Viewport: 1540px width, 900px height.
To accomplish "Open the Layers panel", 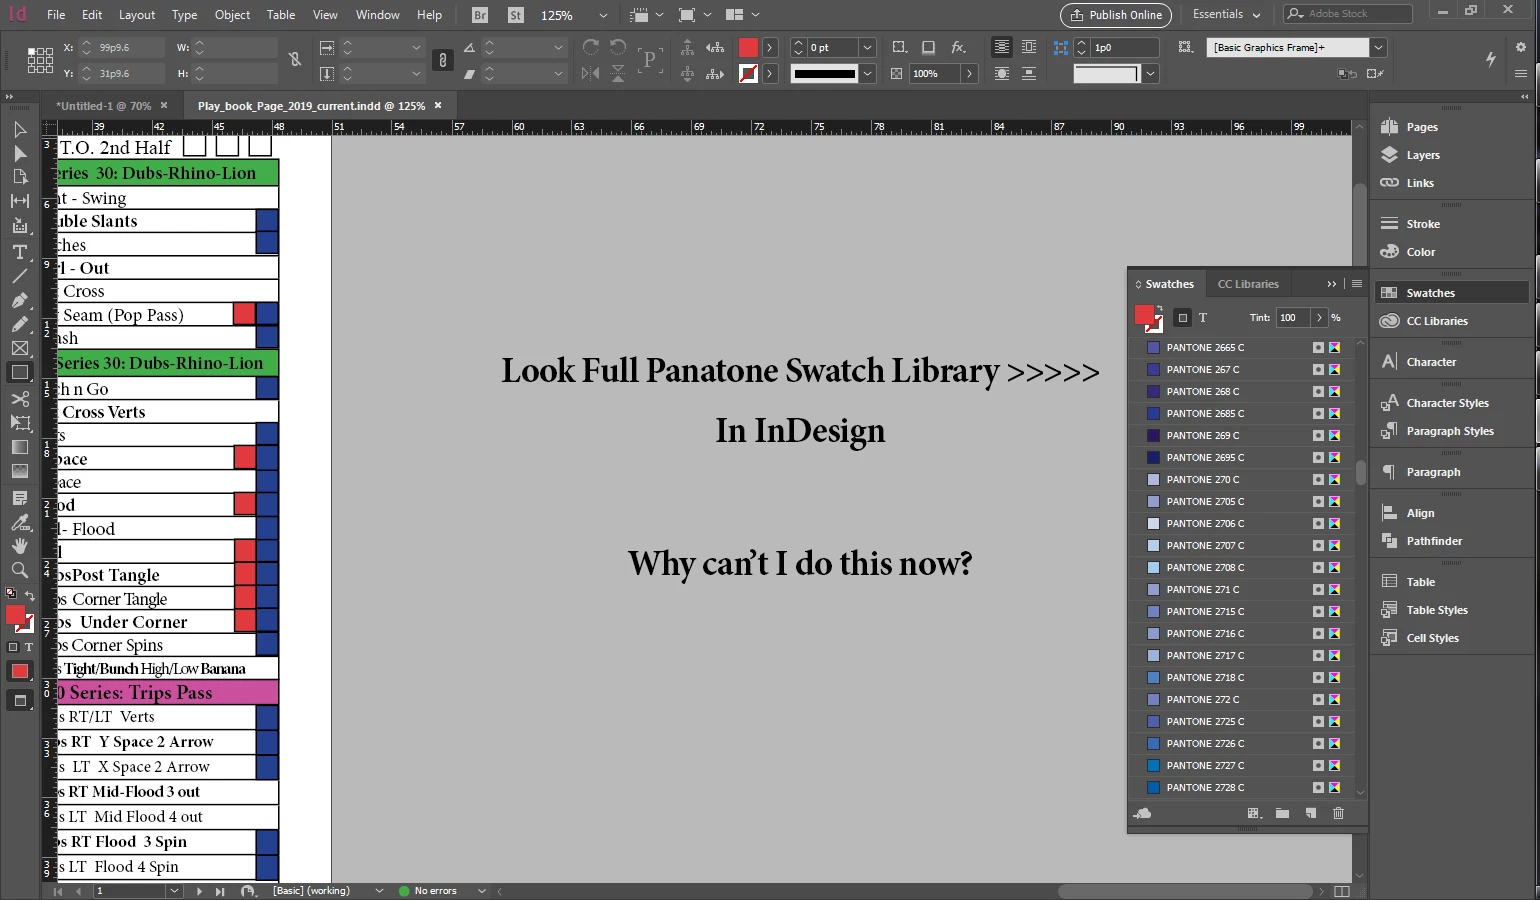I will 1422,155.
